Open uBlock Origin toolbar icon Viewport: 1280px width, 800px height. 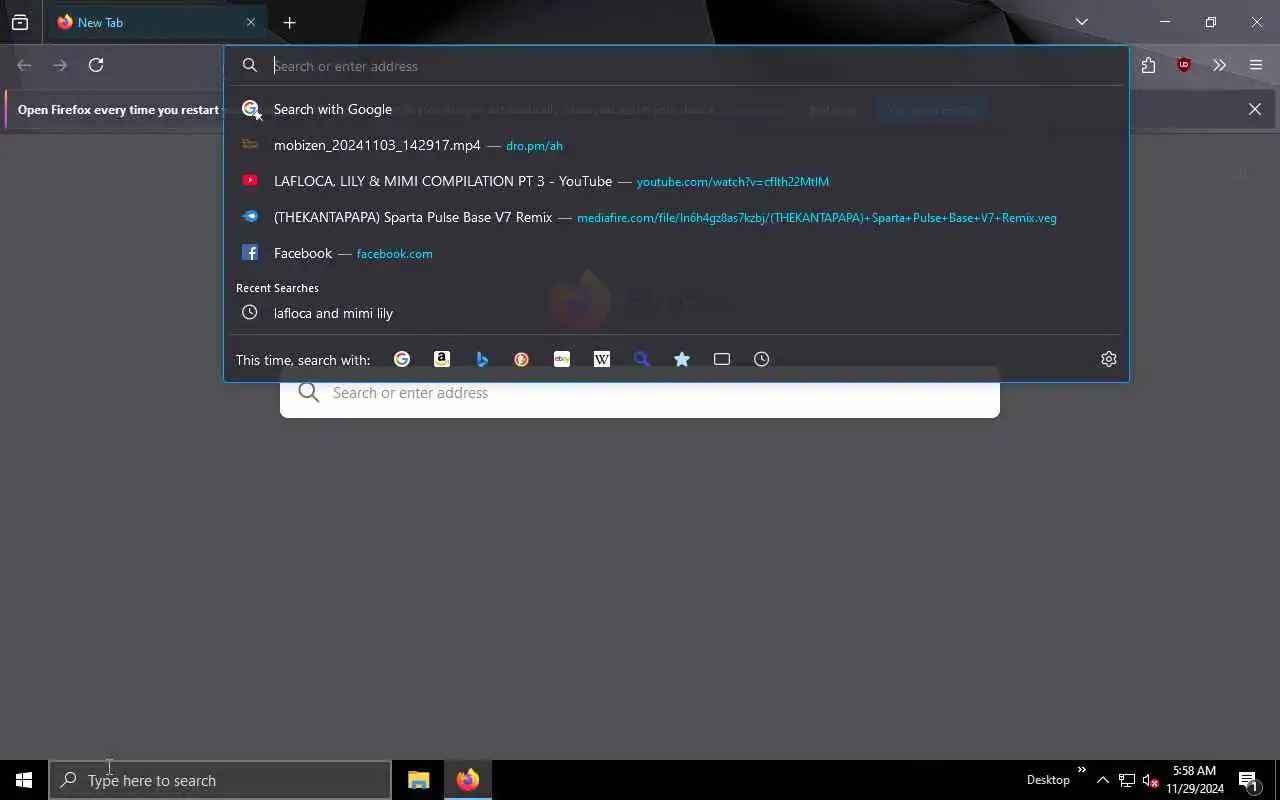[1184, 65]
